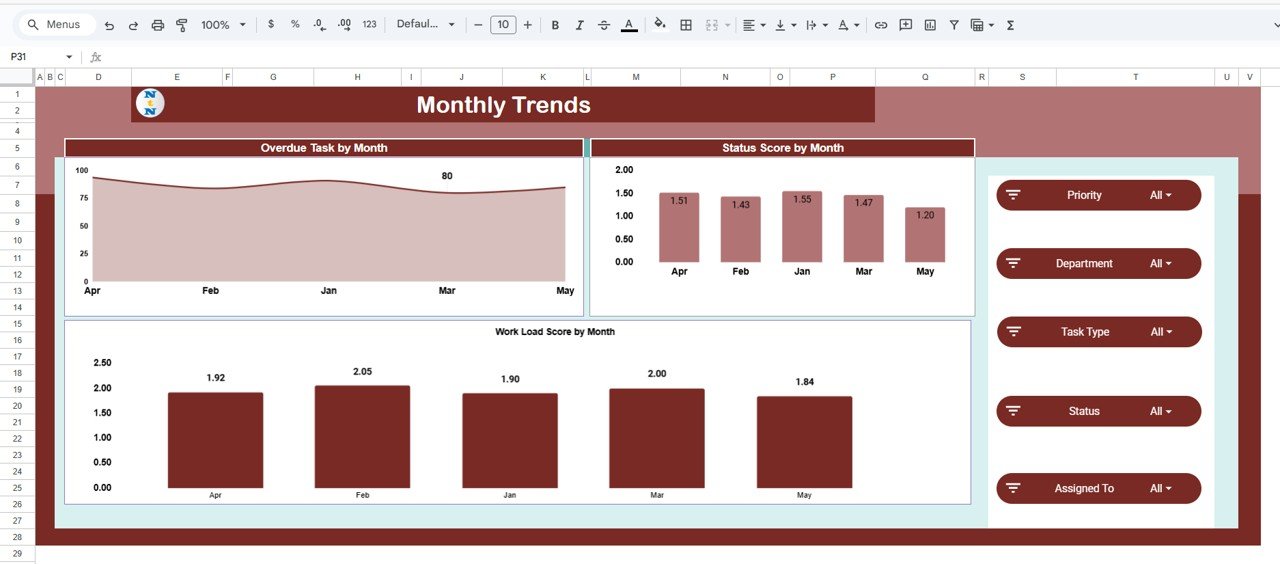Screen dimensions: 1280x564
Task: Open the fill color picker
Action: tap(659, 25)
